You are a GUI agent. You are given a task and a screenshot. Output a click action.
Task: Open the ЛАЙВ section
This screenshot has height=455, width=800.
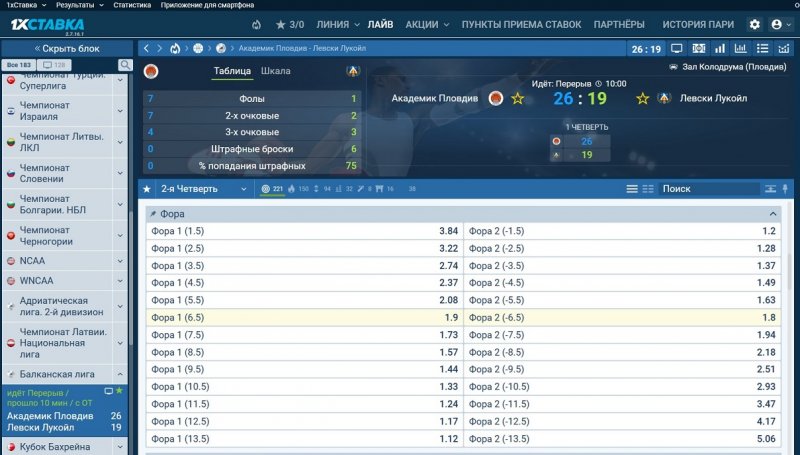tap(380, 24)
